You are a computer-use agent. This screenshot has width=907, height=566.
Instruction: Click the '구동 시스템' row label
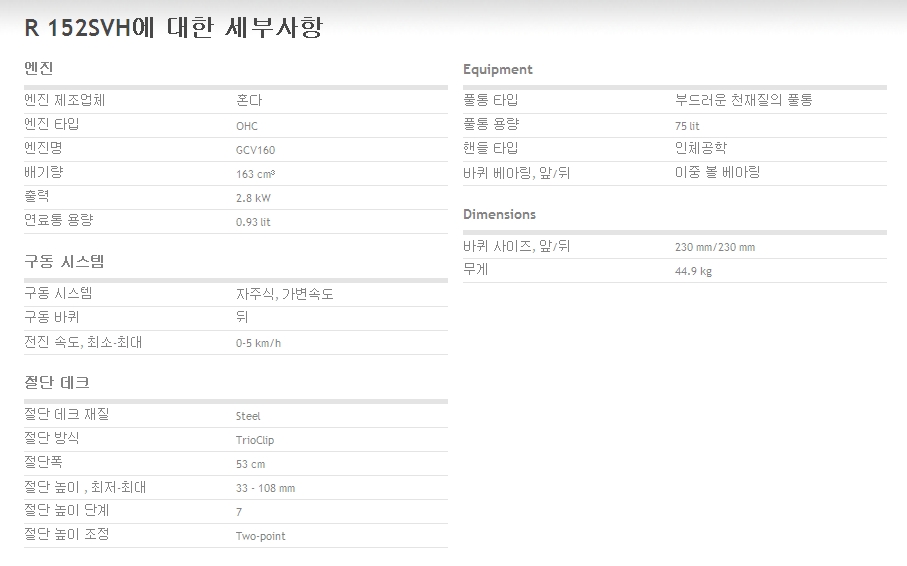pyautogui.click(x=58, y=293)
